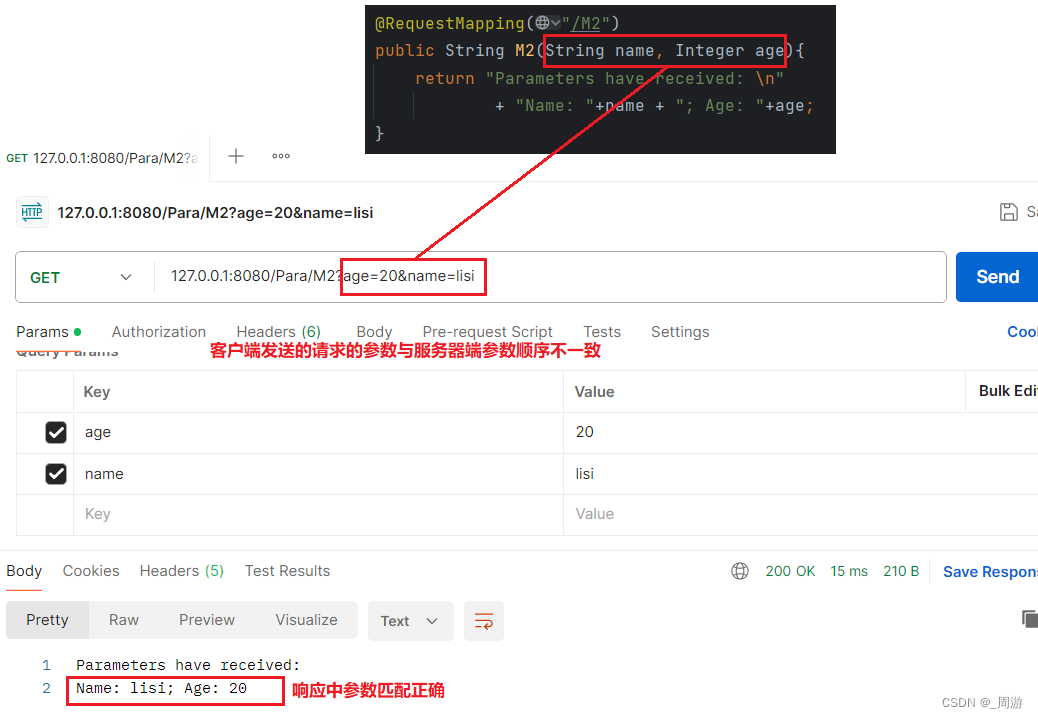
Task: Click the Save Response link
Action: [x=990, y=572]
